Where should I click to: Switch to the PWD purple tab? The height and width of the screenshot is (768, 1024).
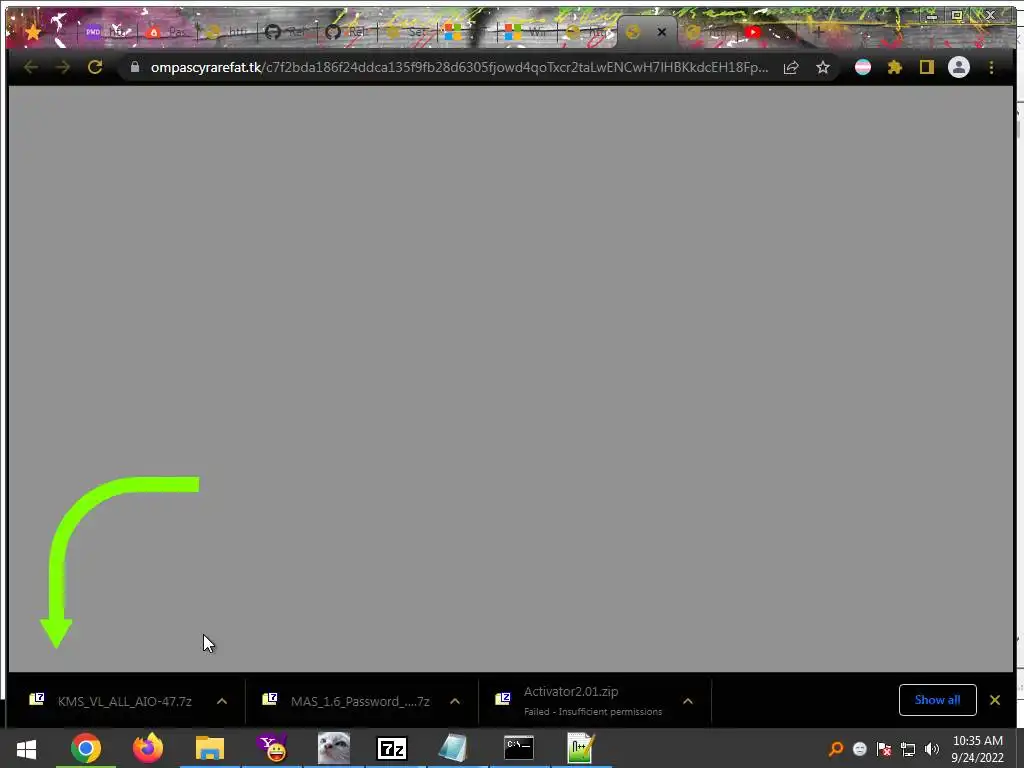coord(106,31)
